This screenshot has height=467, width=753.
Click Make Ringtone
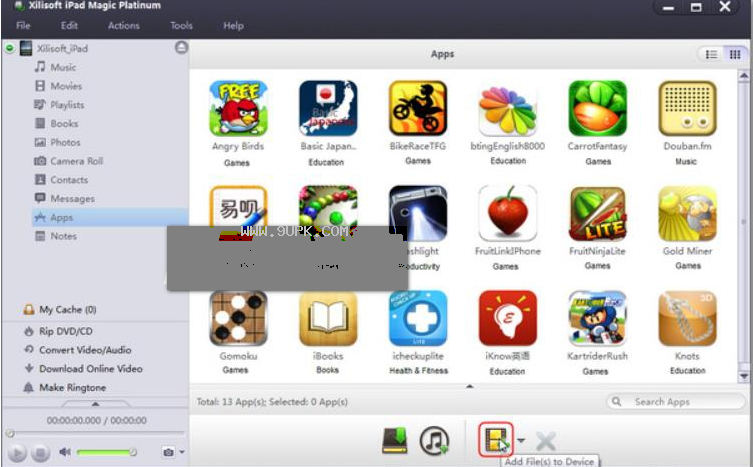tap(72, 388)
